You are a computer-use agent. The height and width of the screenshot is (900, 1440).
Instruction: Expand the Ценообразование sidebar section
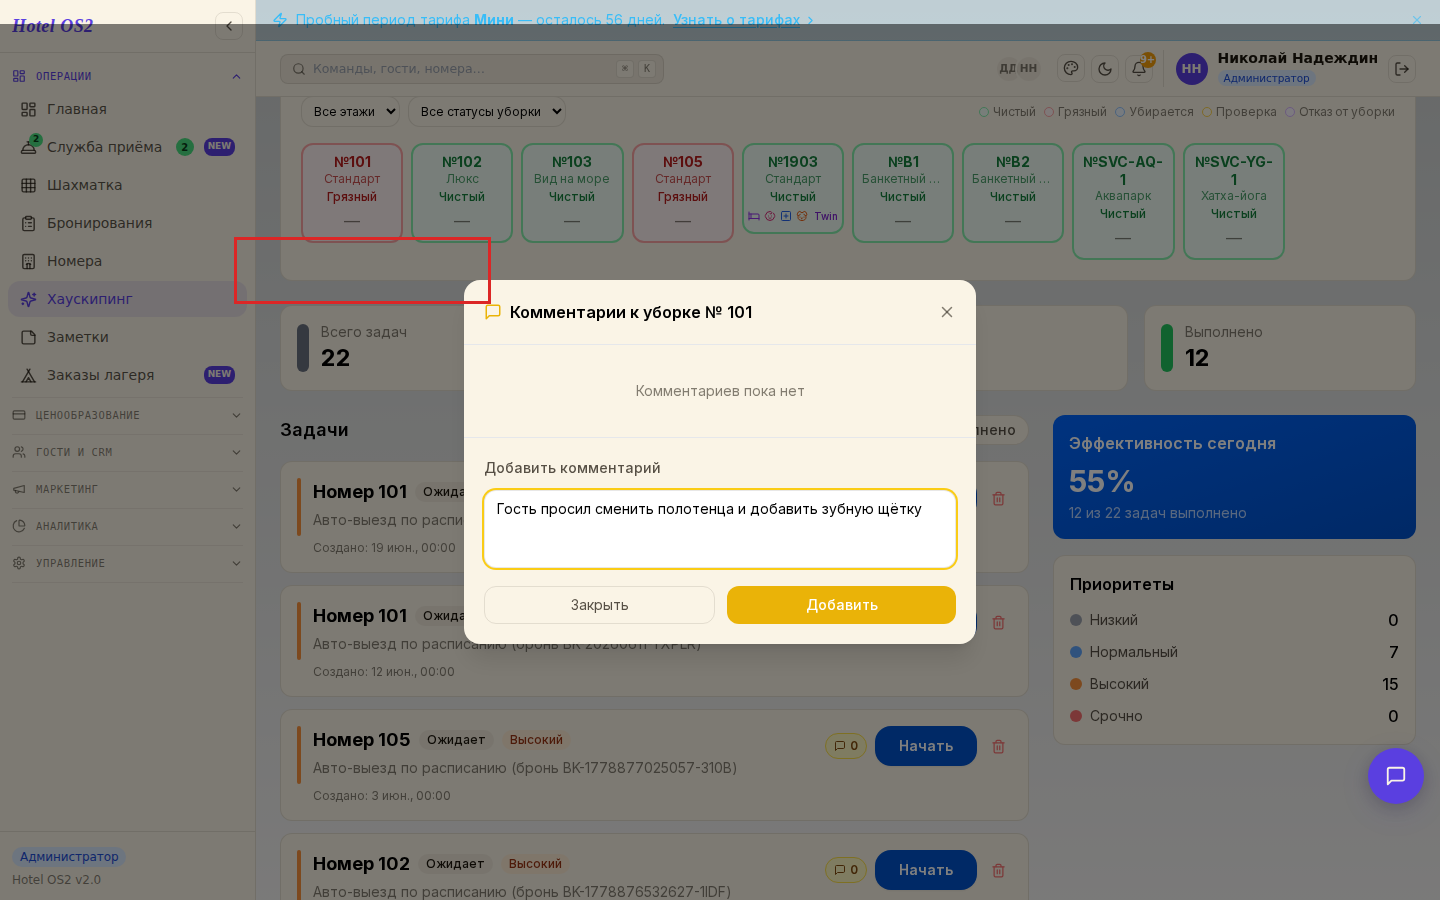pos(127,415)
